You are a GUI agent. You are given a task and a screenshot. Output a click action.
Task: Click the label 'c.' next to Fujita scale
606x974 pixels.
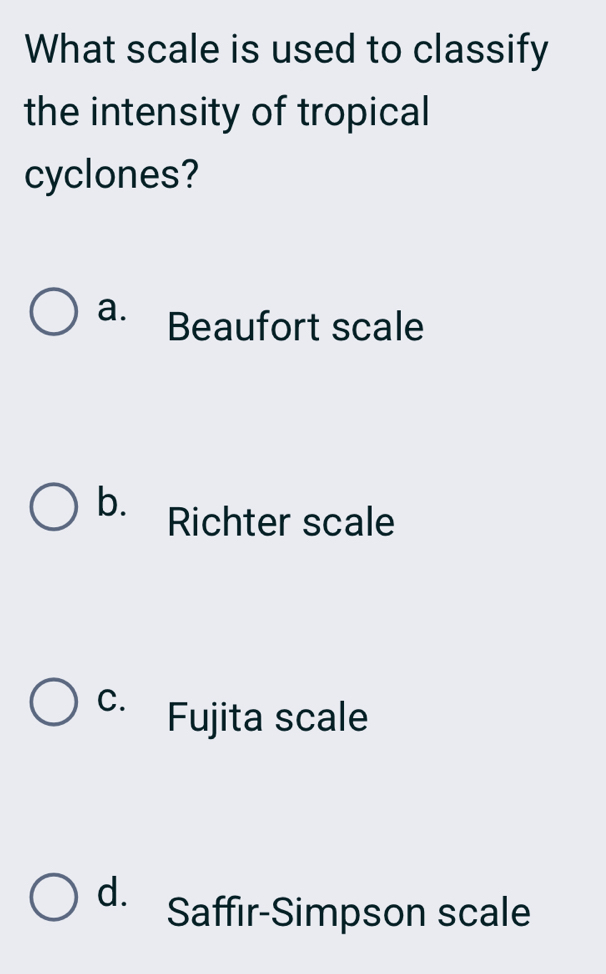[110, 697]
